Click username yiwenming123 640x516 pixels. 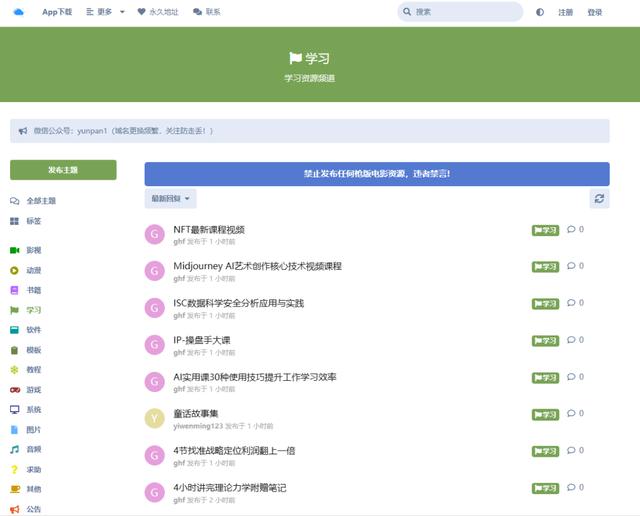point(198,426)
